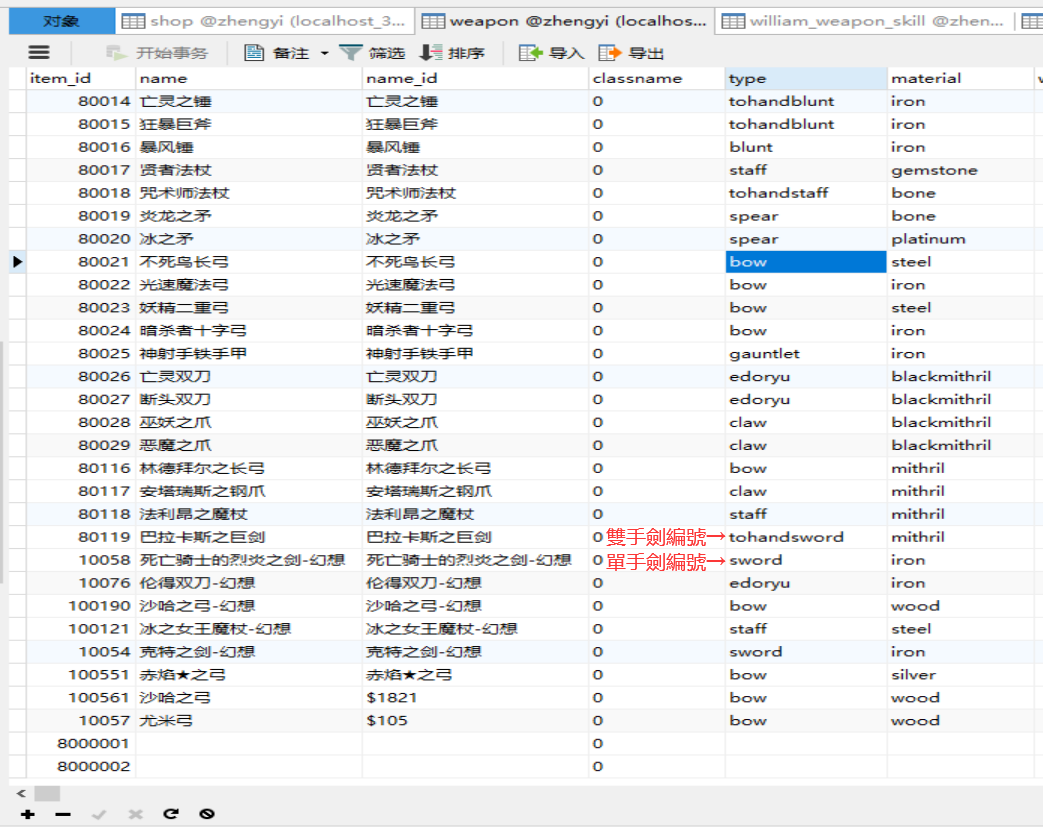Click name cell 安塔瑞斯之钢爪
This screenshot has height=827, width=1043.
tap(249, 491)
